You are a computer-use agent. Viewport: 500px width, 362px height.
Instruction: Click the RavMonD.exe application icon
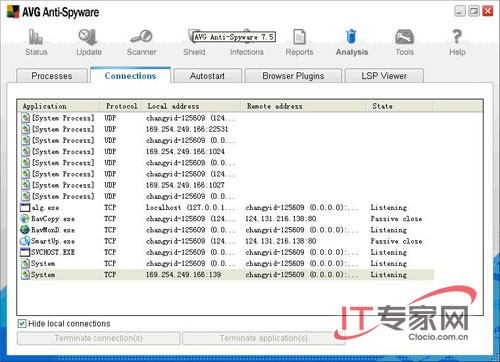click(x=25, y=230)
